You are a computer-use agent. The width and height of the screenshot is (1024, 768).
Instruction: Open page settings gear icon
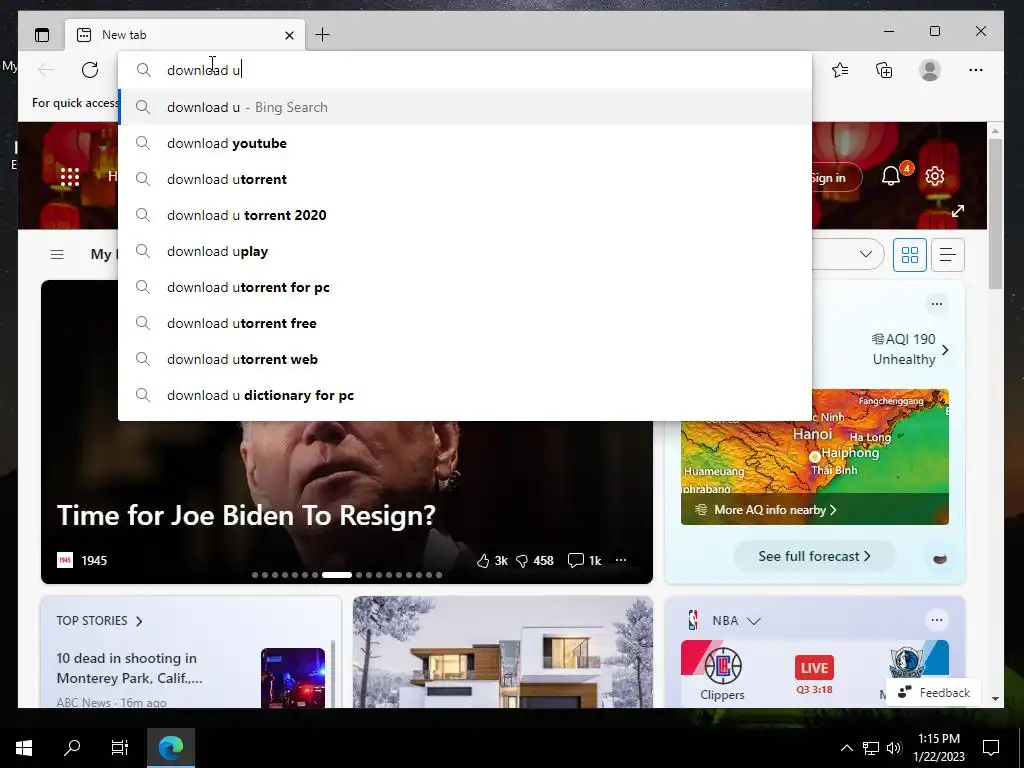pyautogui.click(x=935, y=176)
